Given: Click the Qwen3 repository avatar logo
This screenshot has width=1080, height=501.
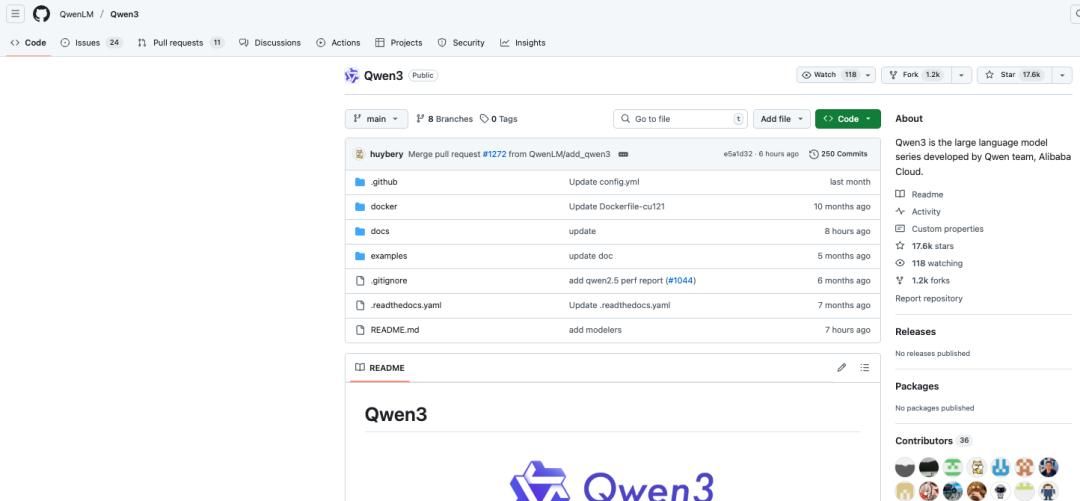Looking at the screenshot, I should tap(352, 76).
